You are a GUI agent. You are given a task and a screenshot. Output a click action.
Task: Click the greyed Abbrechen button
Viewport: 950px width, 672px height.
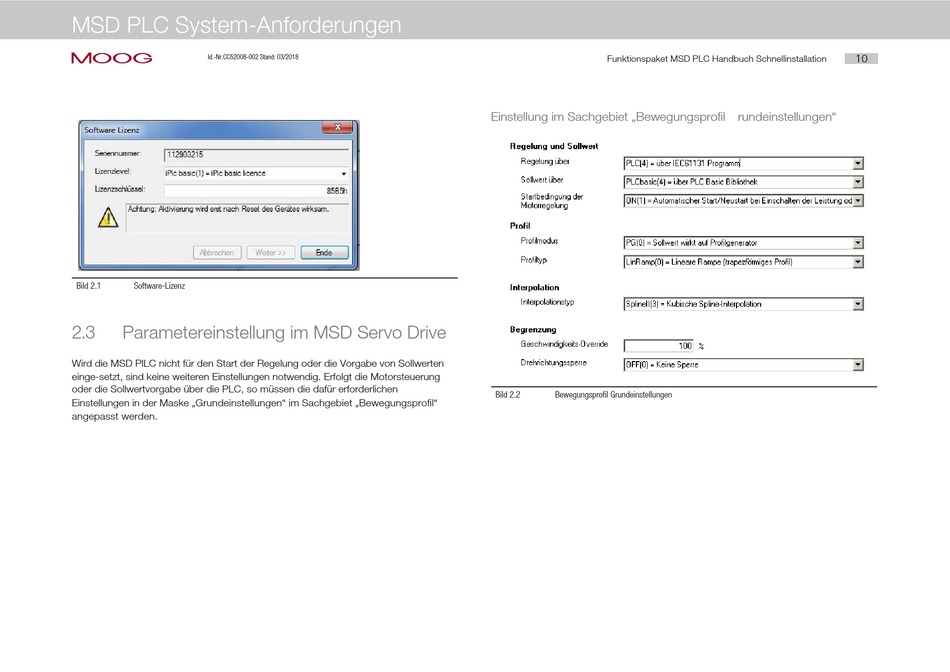[217, 253]
